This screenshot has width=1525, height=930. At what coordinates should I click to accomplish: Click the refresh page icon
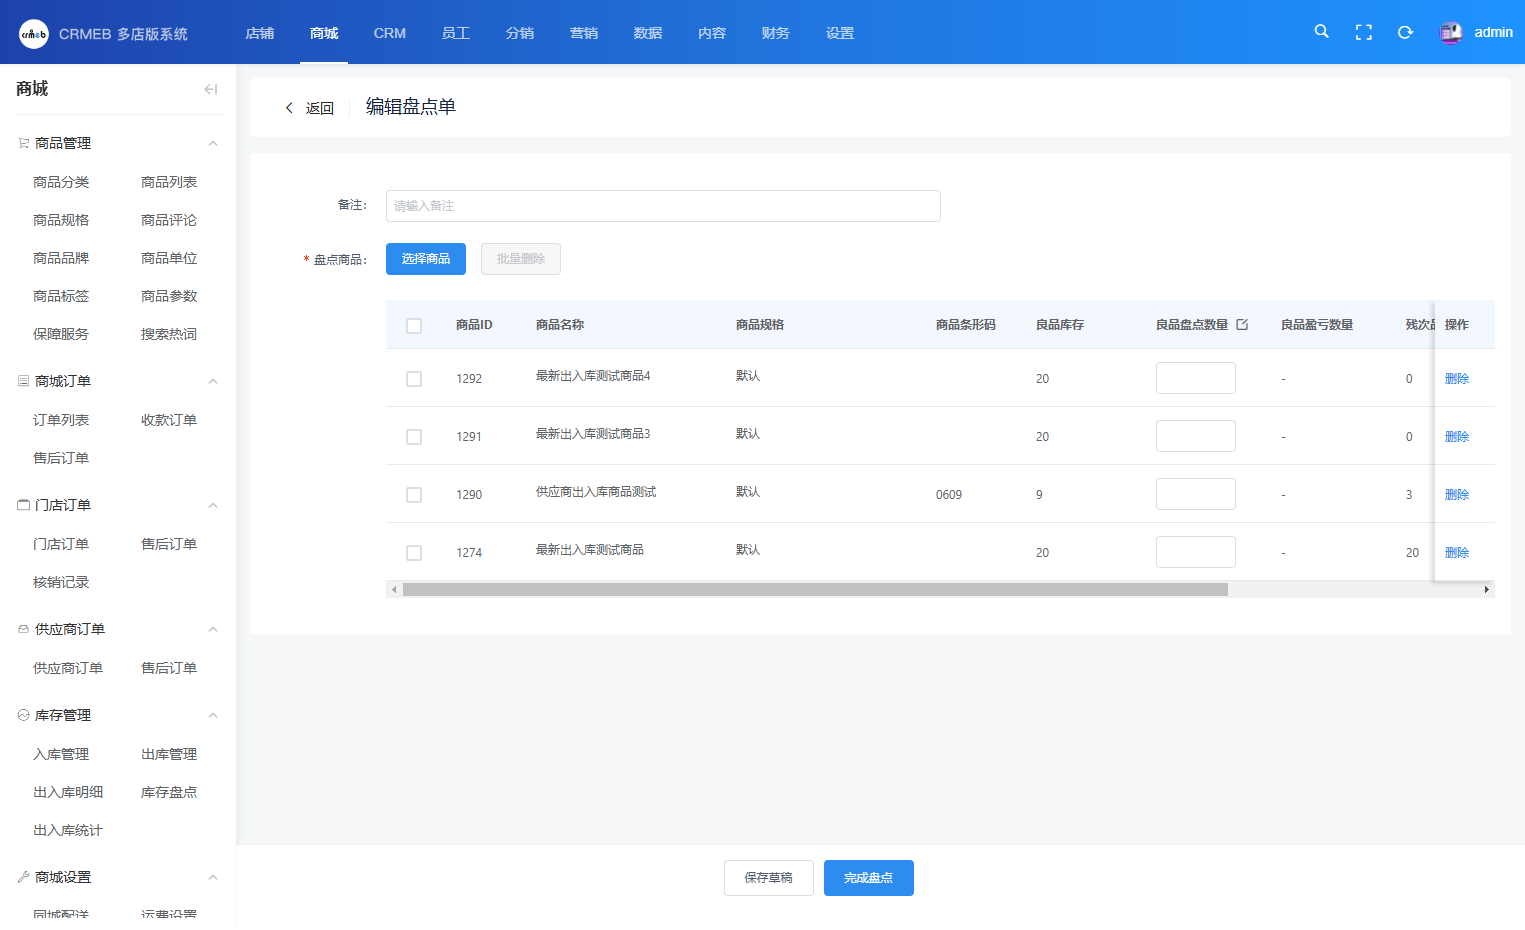tap(1405, 32)
